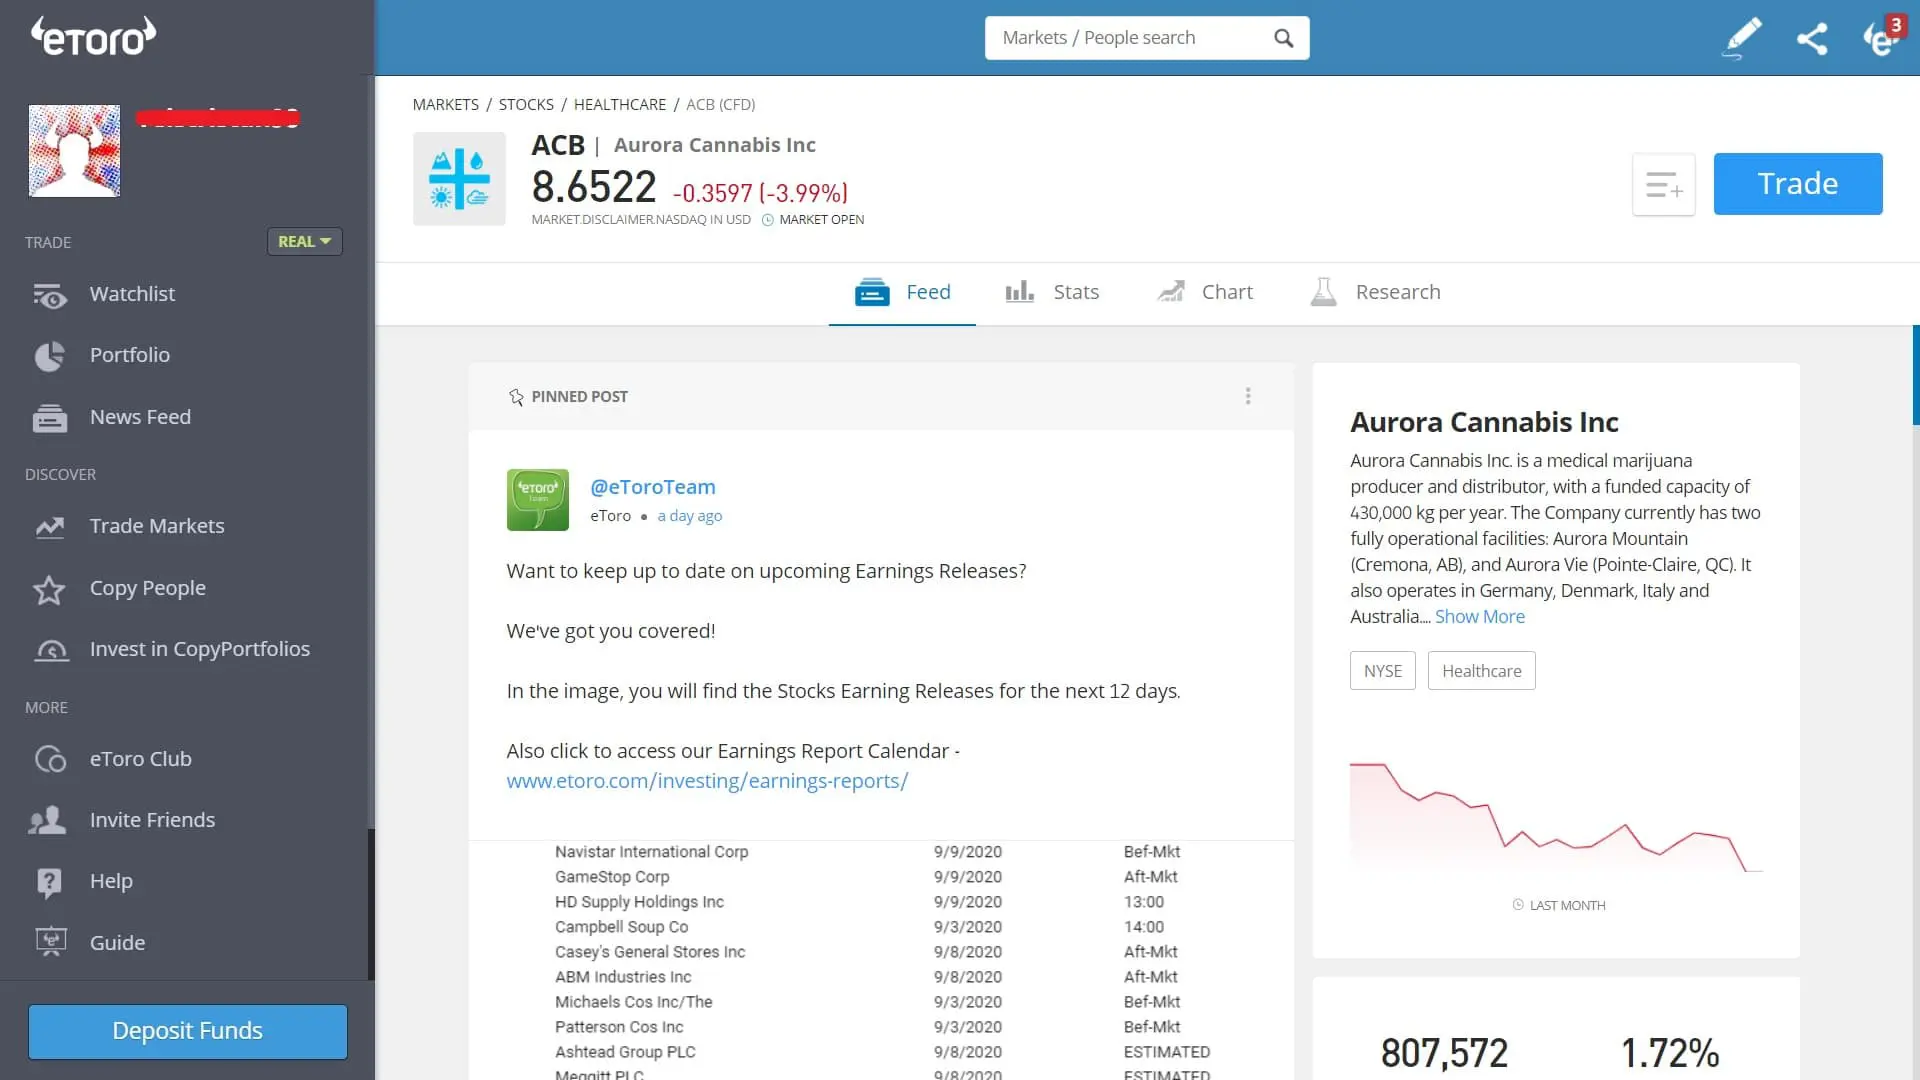Viewport: 1920px width, 1080px height.
Task: Click the eToro logo
Action: coord(93,37)
